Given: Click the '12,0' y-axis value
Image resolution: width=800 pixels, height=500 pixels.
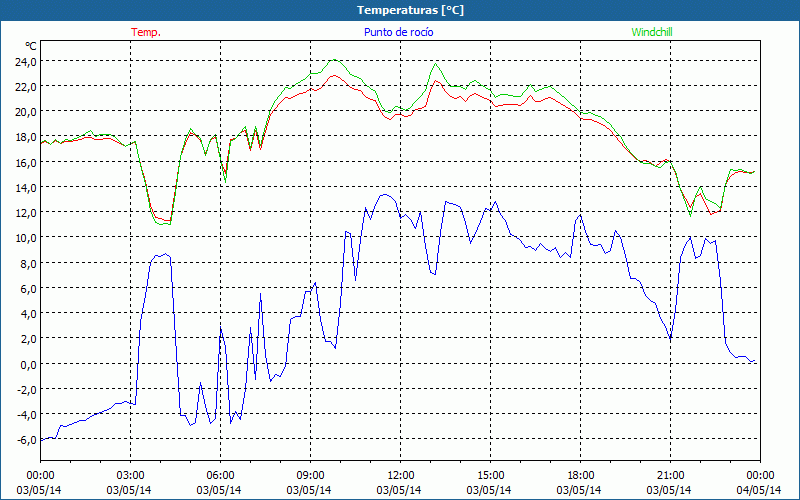Looking at the screenshot, I should (x=27, y=213).
